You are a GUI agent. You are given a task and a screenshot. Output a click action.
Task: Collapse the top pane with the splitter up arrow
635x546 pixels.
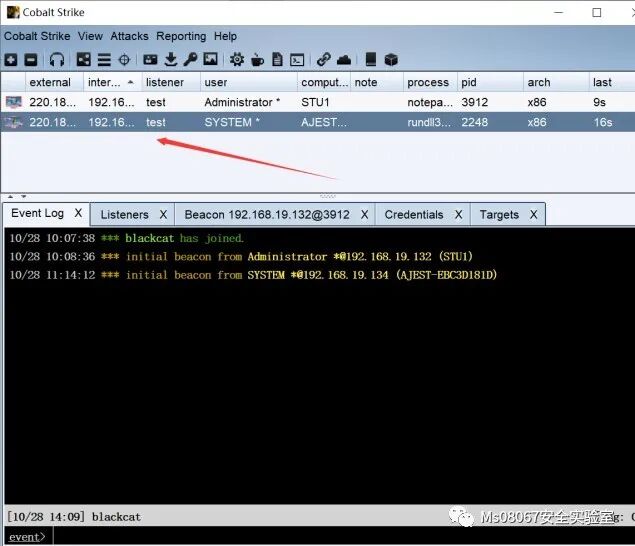pyautogui.click(x=11, y=196)
